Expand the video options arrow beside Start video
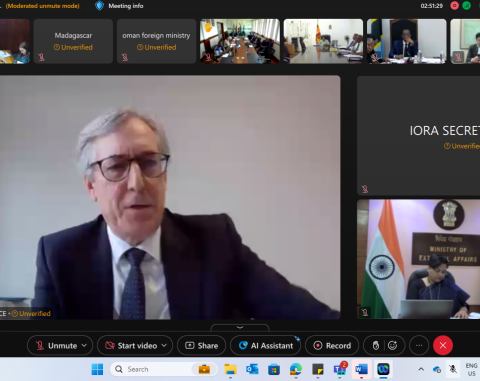480x381 pixels. [x=164, y=345]
